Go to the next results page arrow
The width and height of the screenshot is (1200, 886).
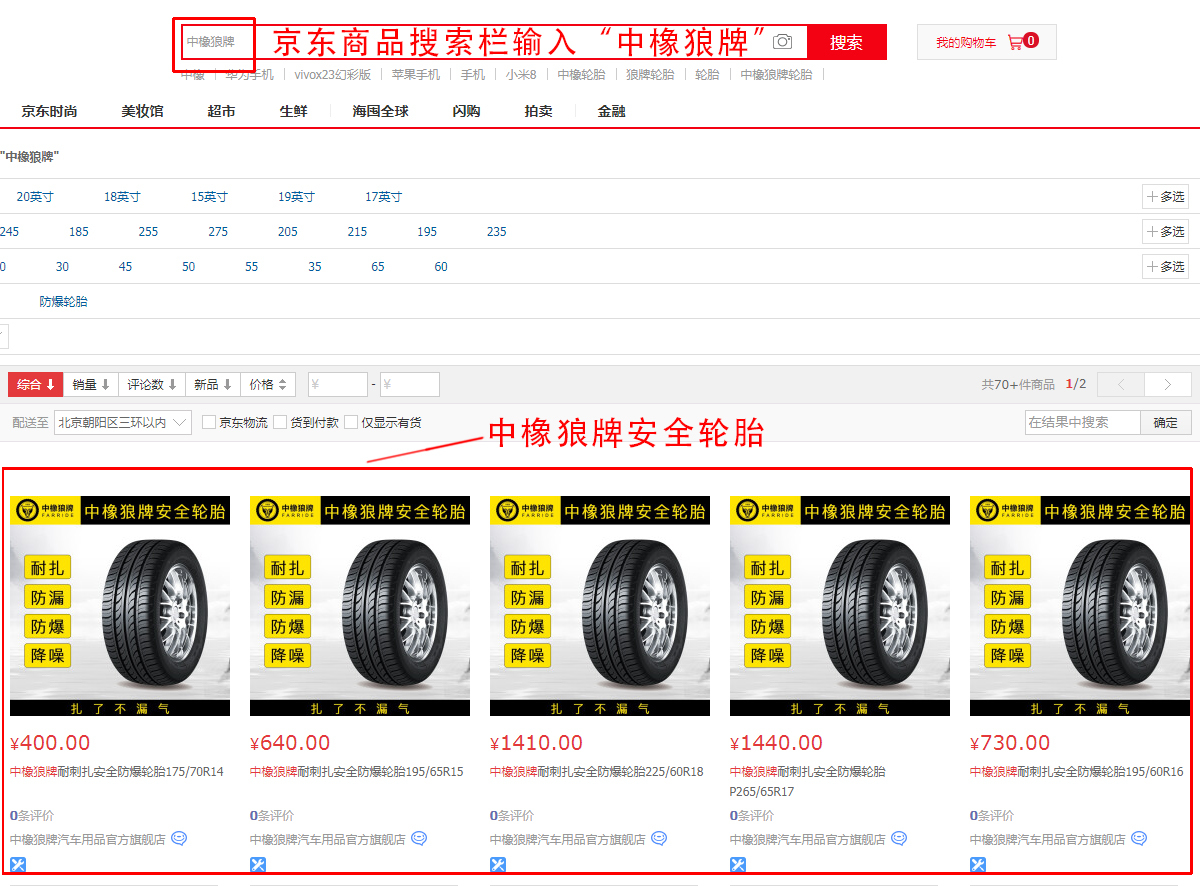[x=1168, y=384]
